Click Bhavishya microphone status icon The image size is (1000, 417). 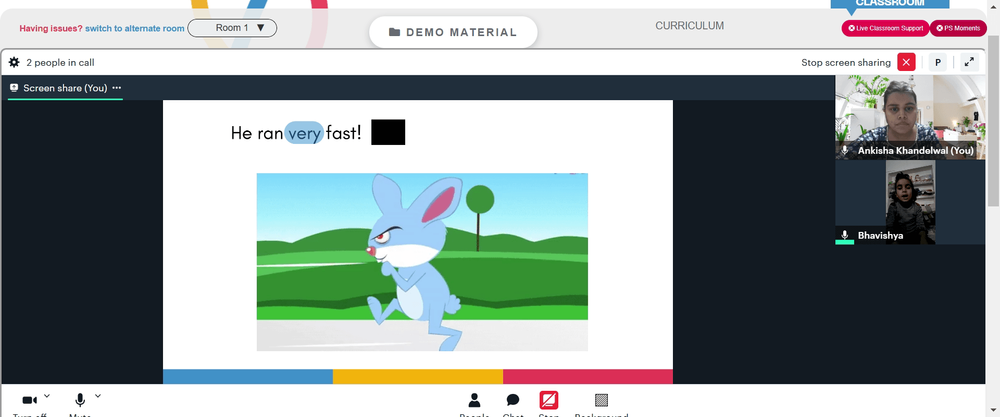click(x=845, y=235)
